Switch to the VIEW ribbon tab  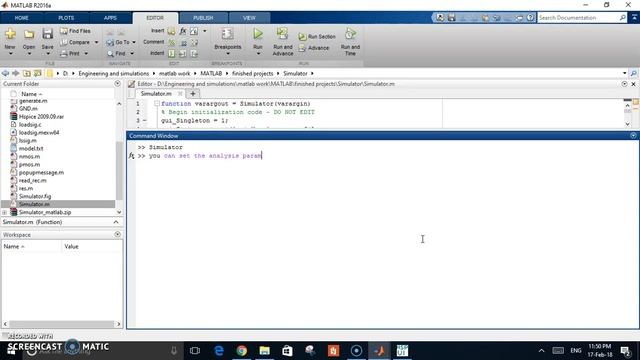pyautogui.click(x=249, y=18)
